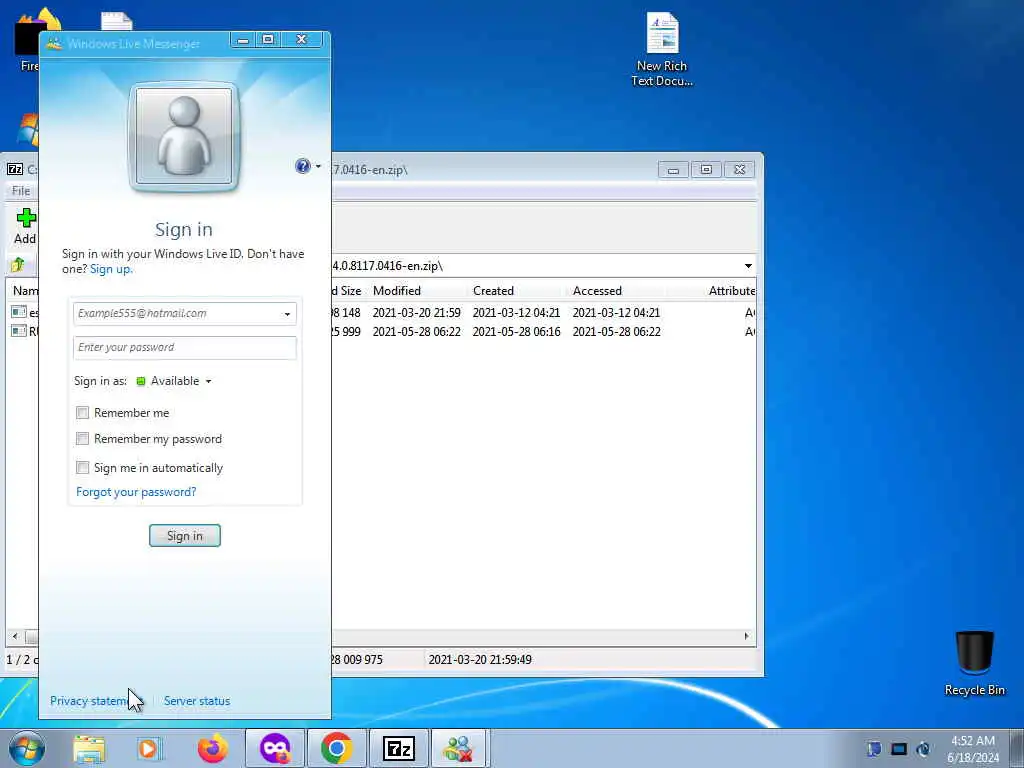Click the status bar size 28 009 975
Image resolution: width=1024 pixels, height=768 pixels.
point(357,660)
